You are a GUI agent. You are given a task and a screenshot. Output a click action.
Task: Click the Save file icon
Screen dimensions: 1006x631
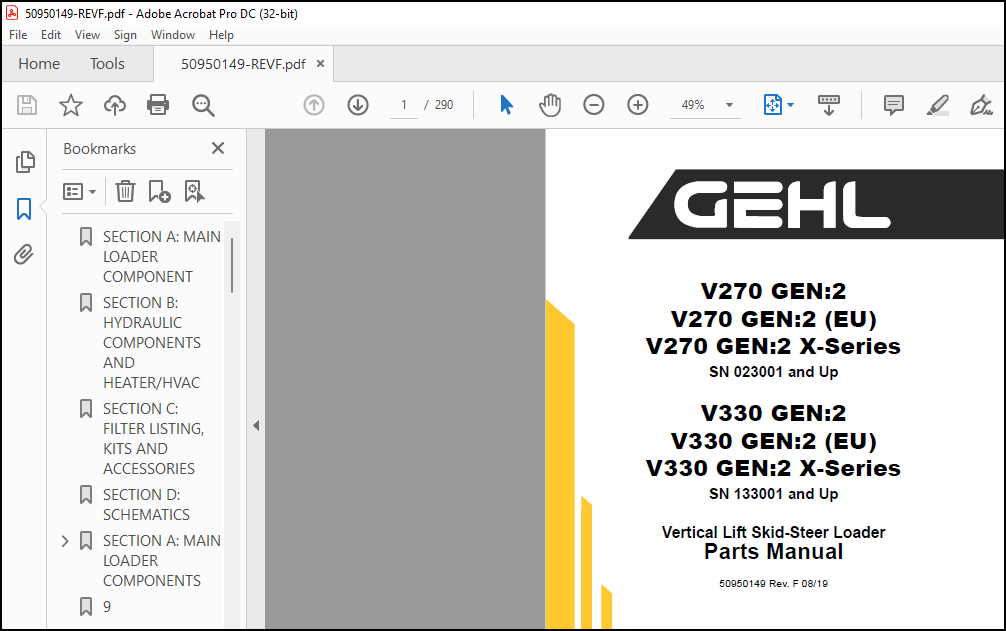(27, 105)
